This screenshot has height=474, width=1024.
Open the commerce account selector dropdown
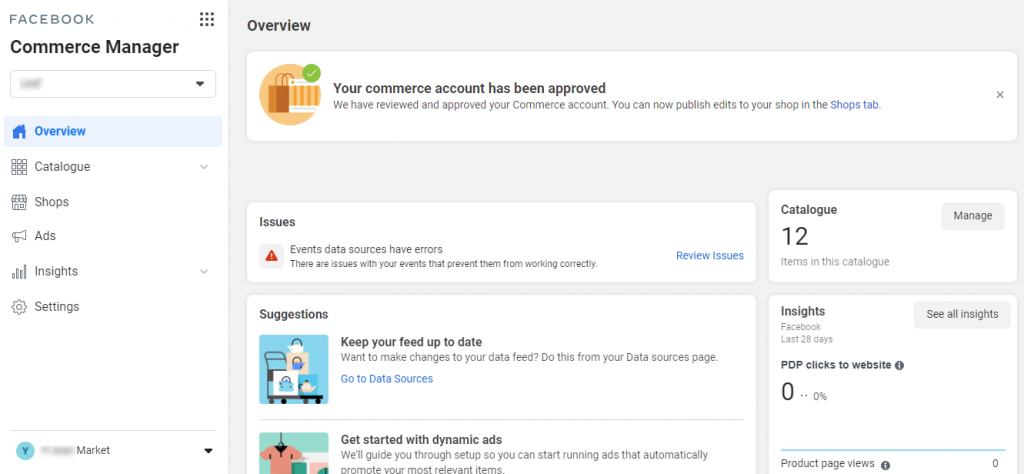113,84
